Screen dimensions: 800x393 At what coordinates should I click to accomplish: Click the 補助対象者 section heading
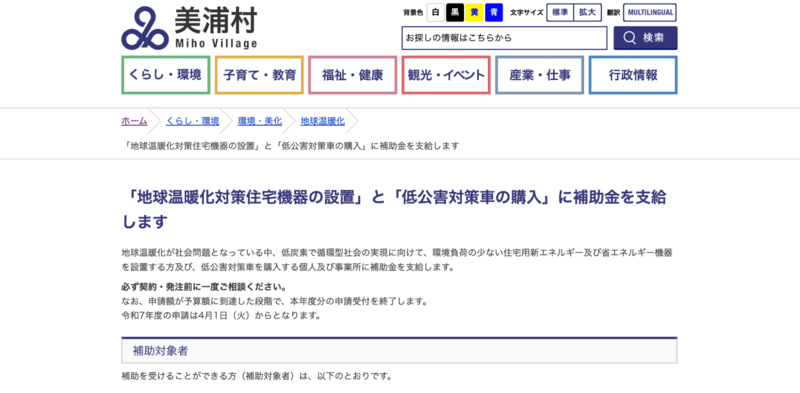click(399, 351)
